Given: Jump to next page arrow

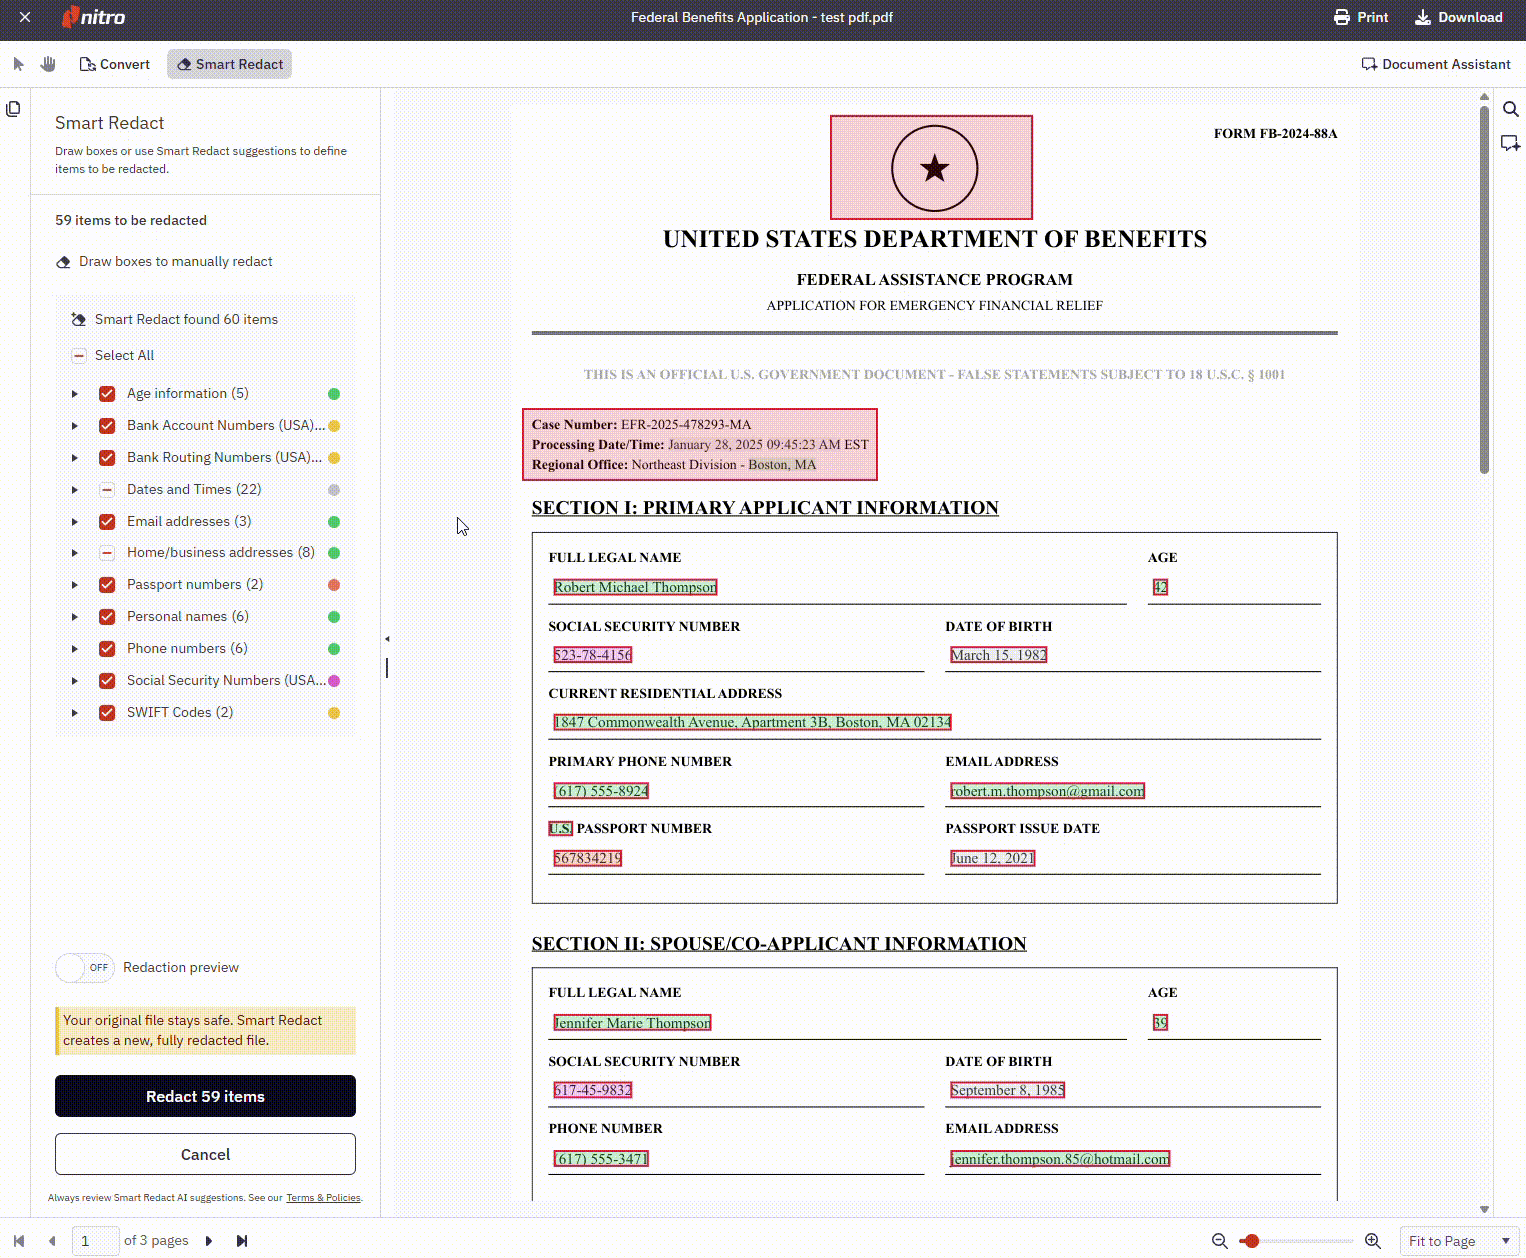Looking at the screenshot, I should (209, 1241).
